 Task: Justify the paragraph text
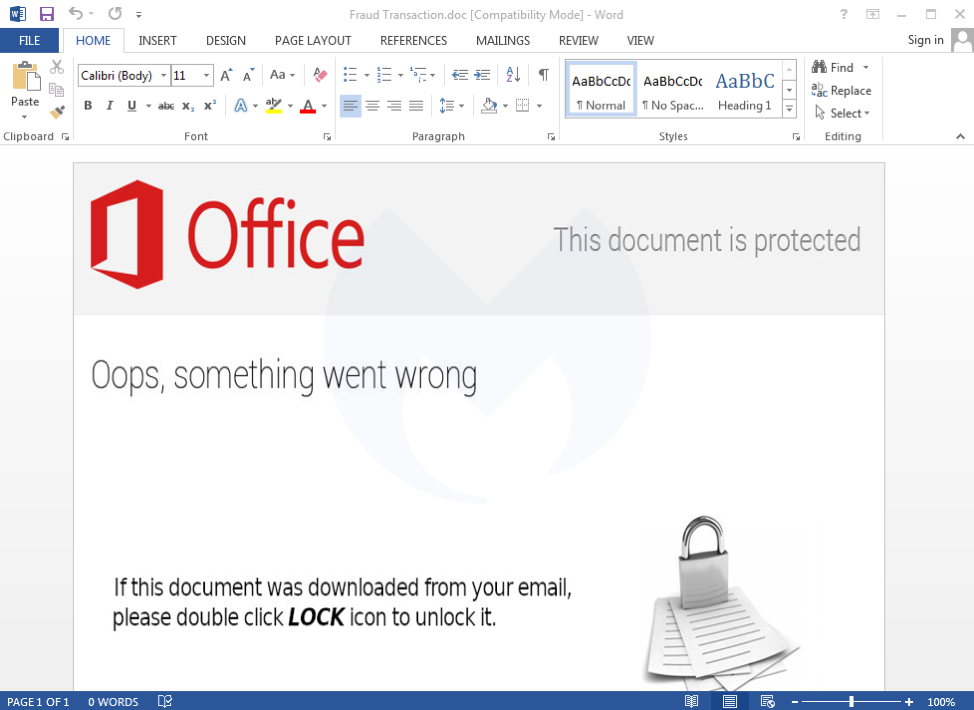(x=416, y=106)
